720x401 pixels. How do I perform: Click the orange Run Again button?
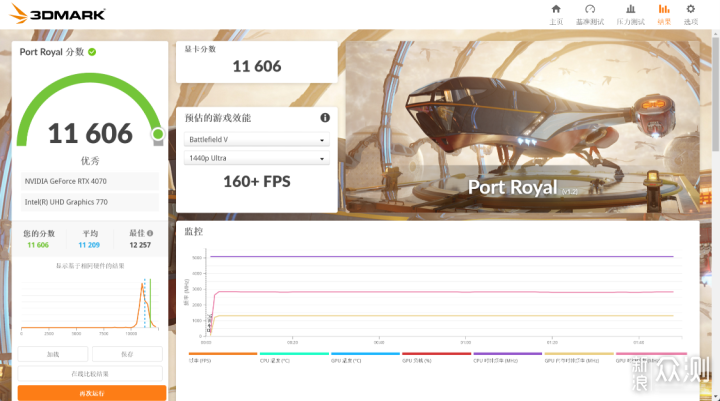tap(91, 393)
